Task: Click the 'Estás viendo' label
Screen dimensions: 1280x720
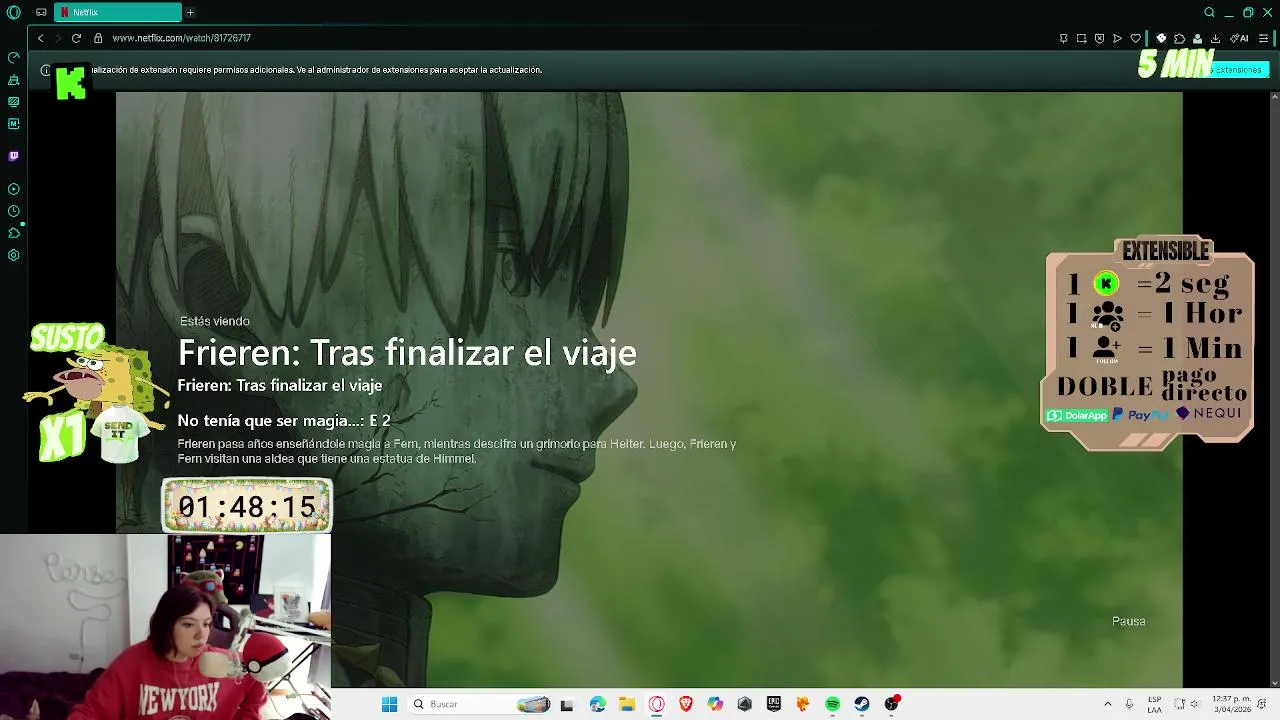Action: (215, 321)
